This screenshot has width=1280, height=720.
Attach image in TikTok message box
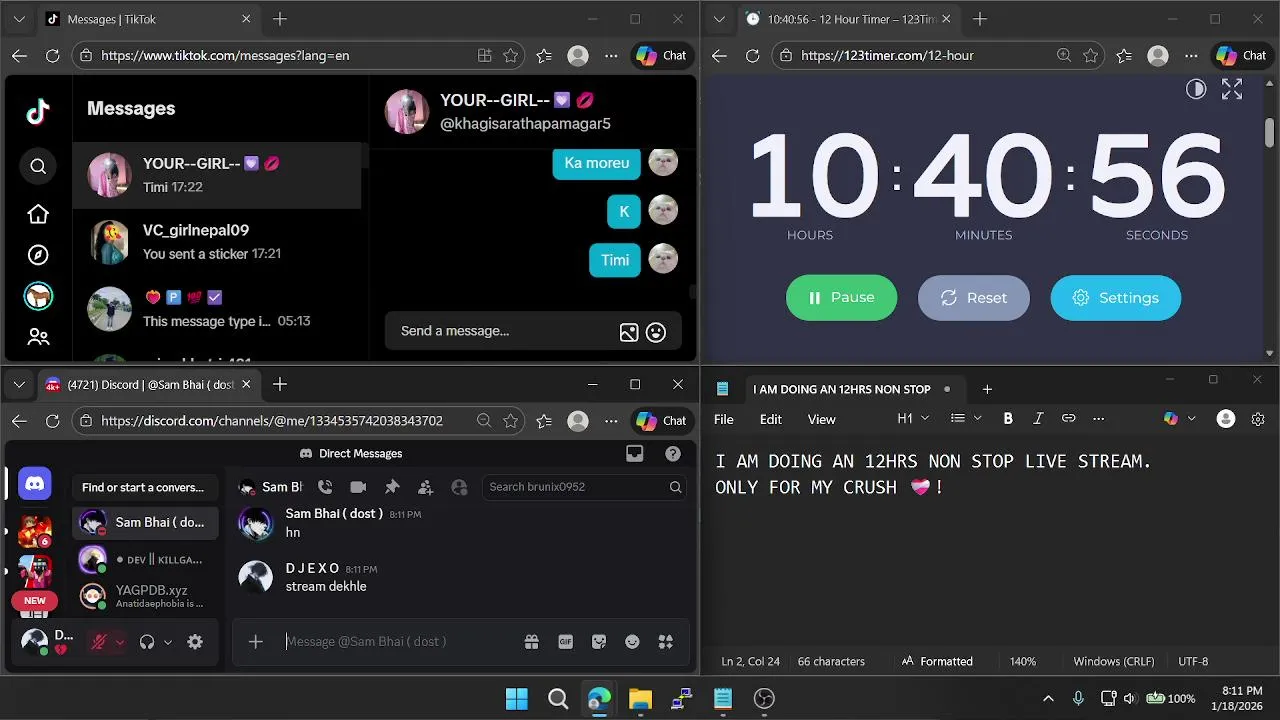[x=629, y=332]
